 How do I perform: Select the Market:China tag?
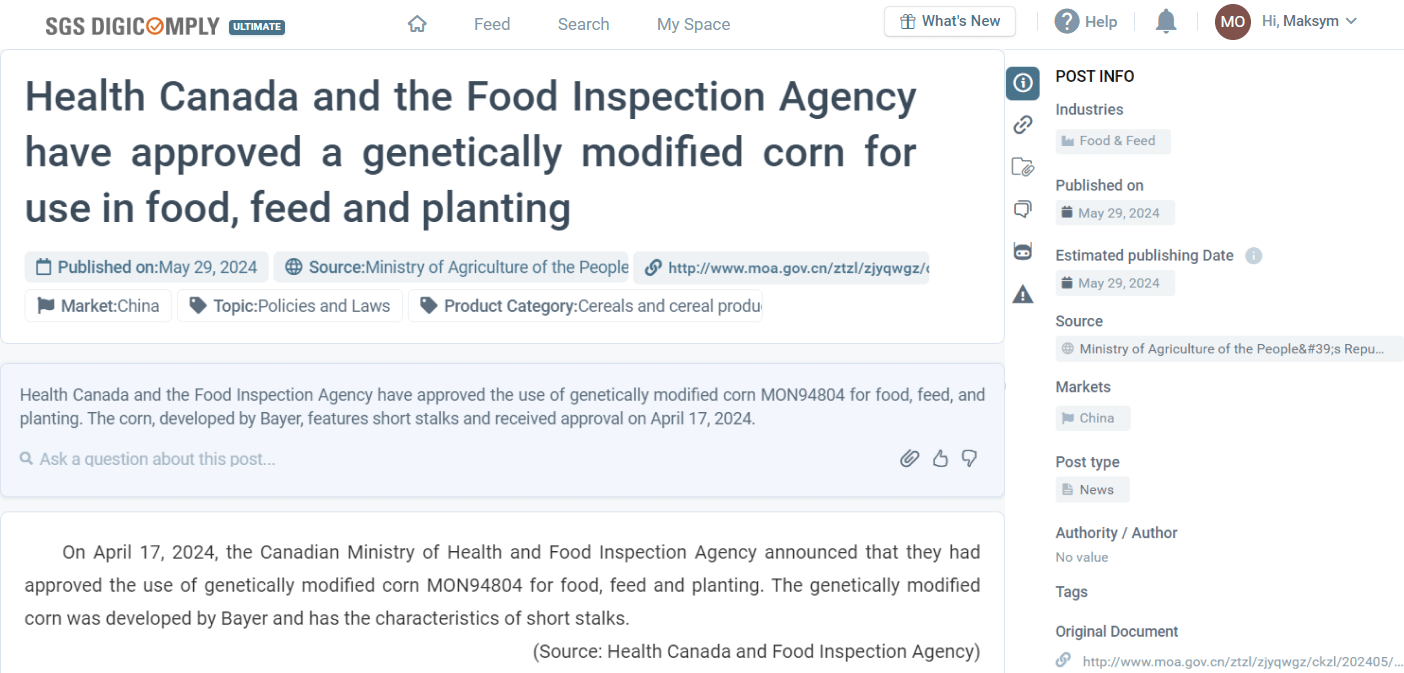click(98, 305)
